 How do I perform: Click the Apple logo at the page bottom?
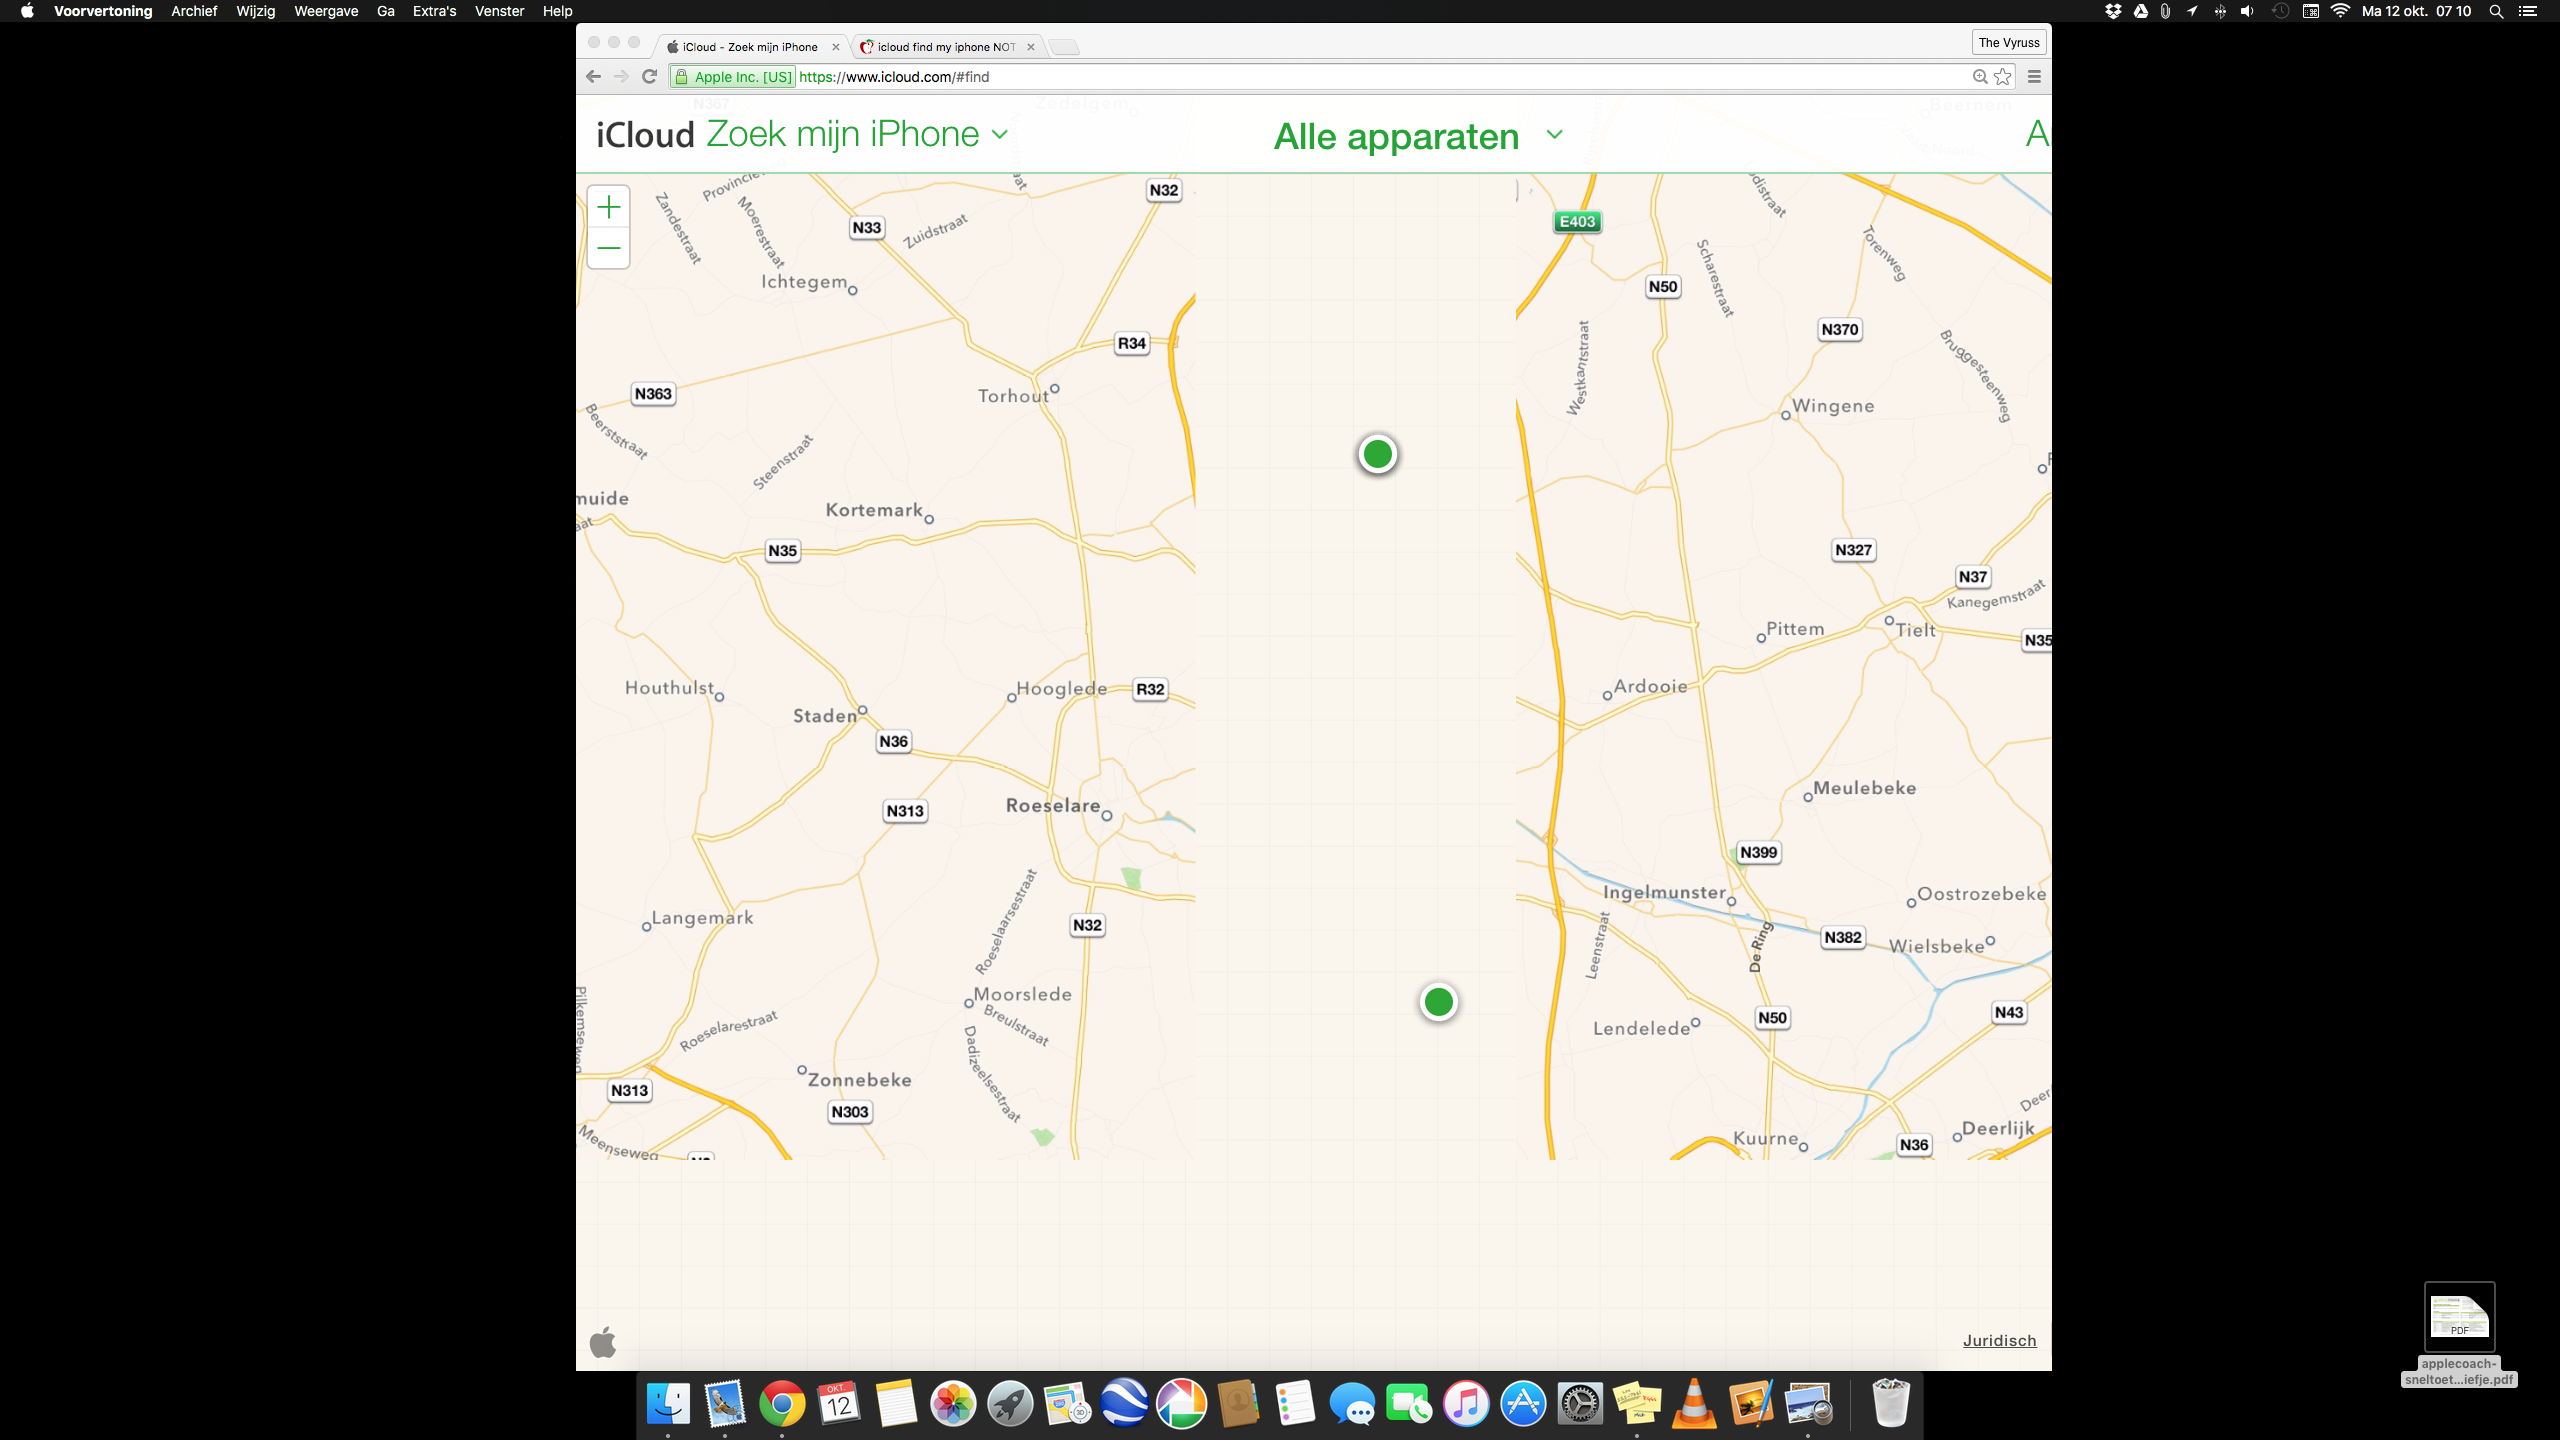pos(603,1342)
